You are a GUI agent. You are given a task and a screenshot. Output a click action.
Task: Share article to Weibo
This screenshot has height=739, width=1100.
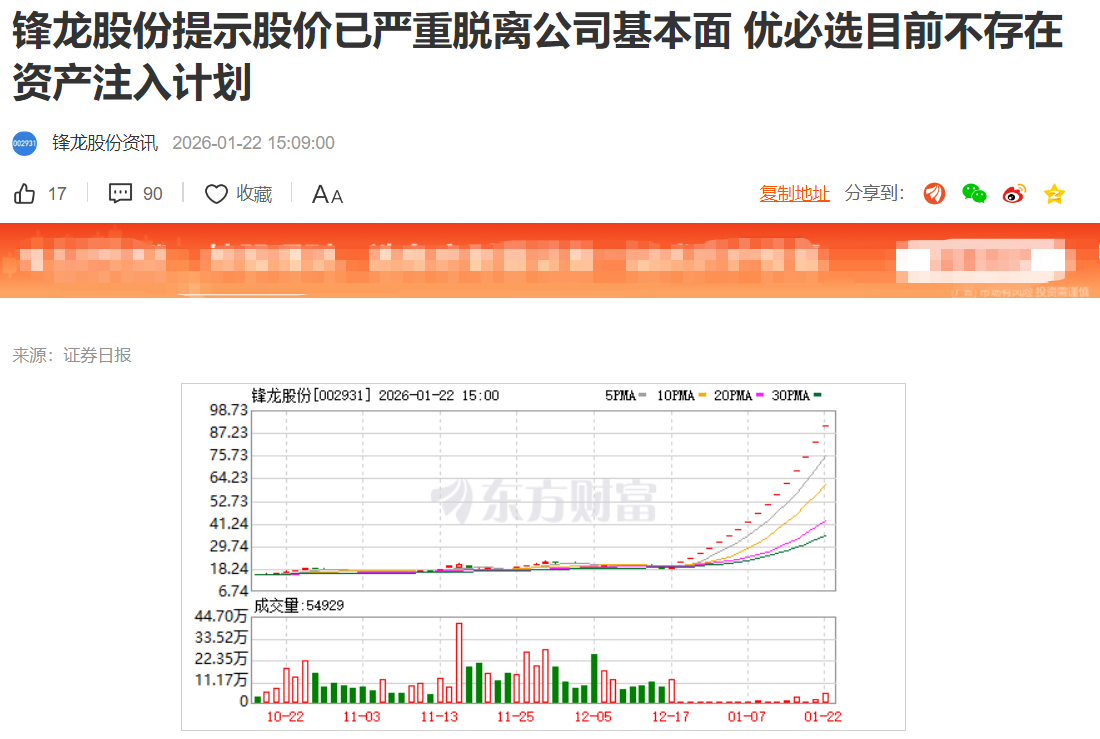1014,194
